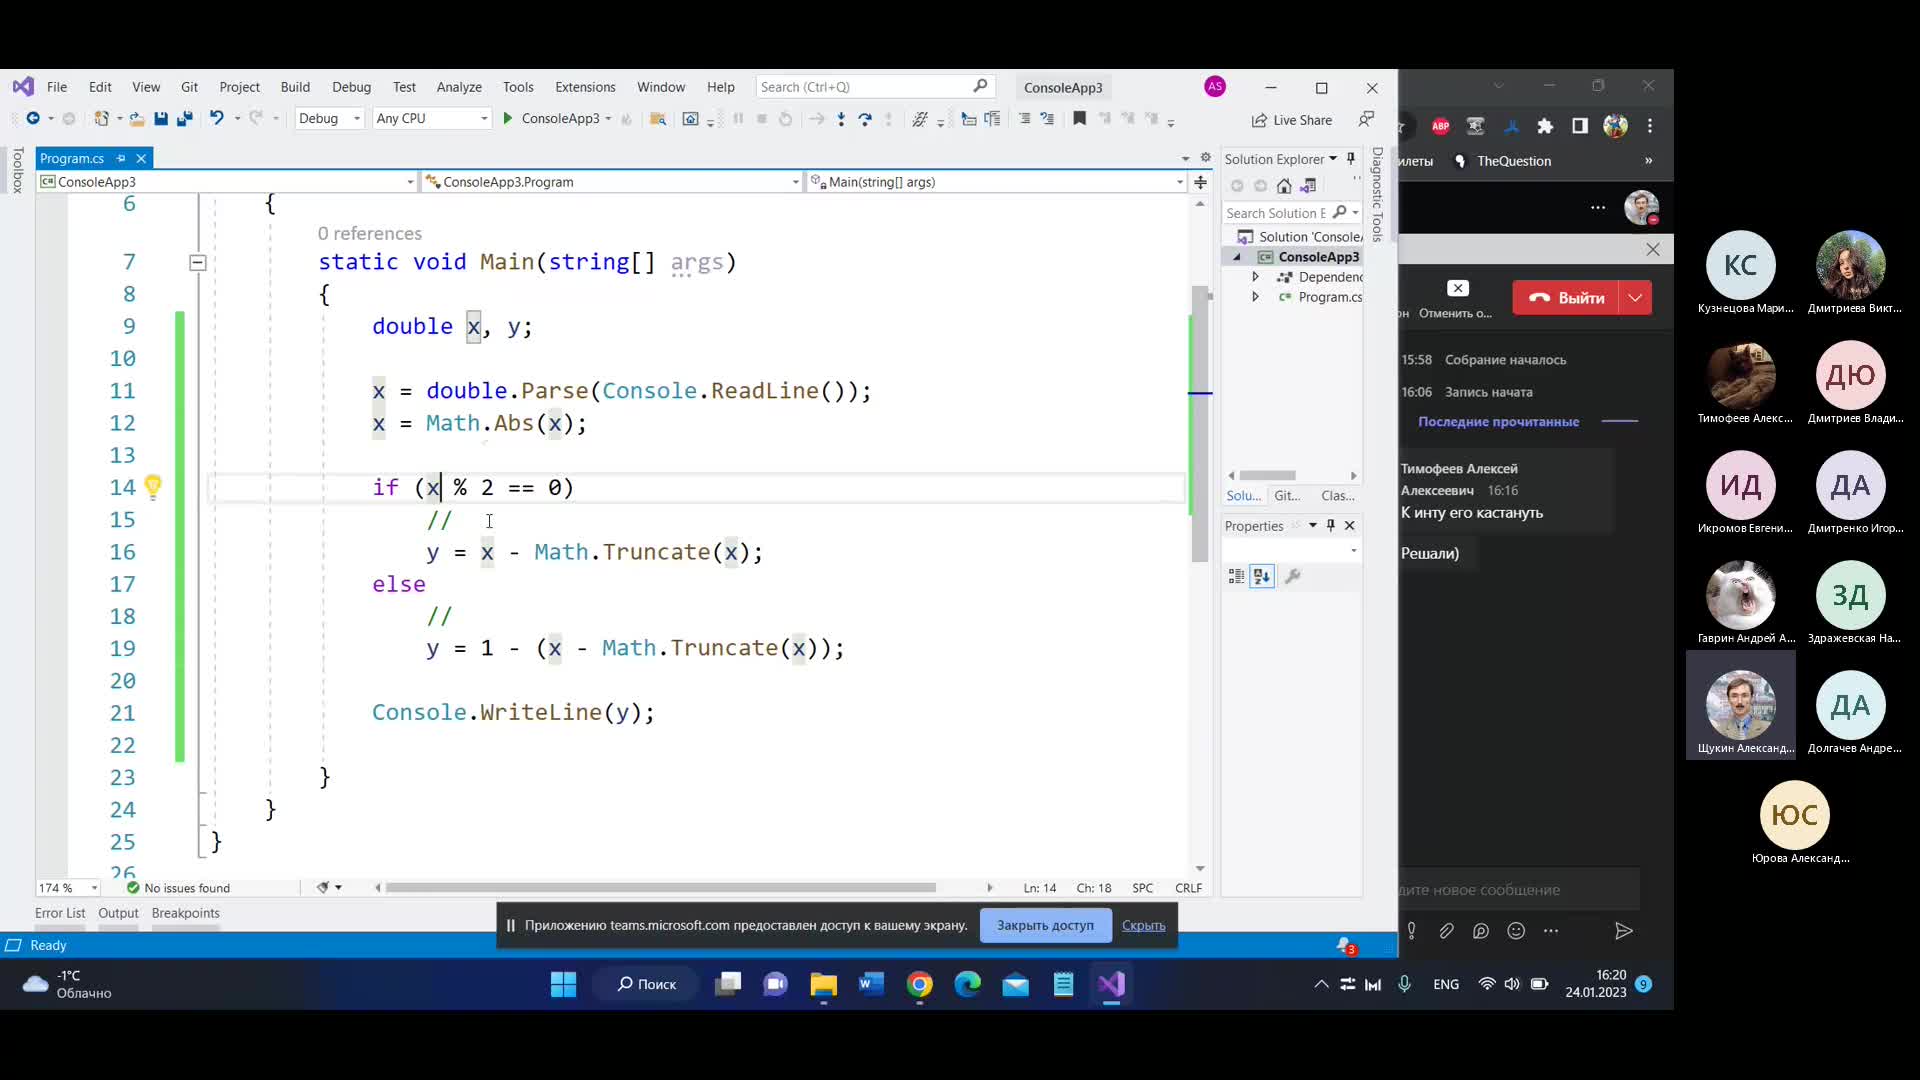Click Switch Views icon in Solution Explorer
1920x1080 pixels.
point(1308,186)
